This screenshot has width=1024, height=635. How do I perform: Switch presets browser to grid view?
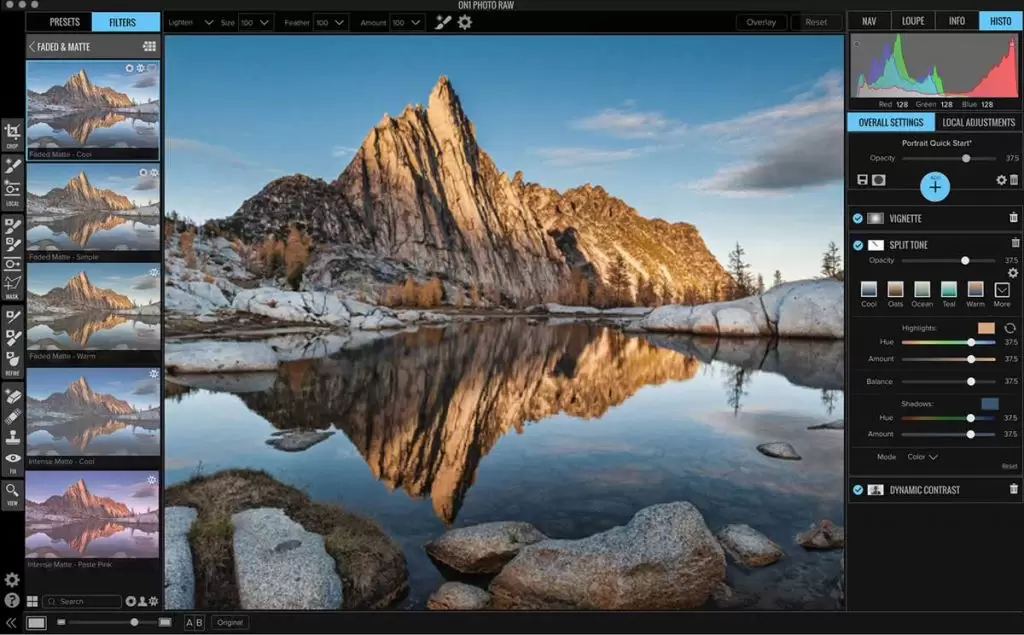(150, 46)
